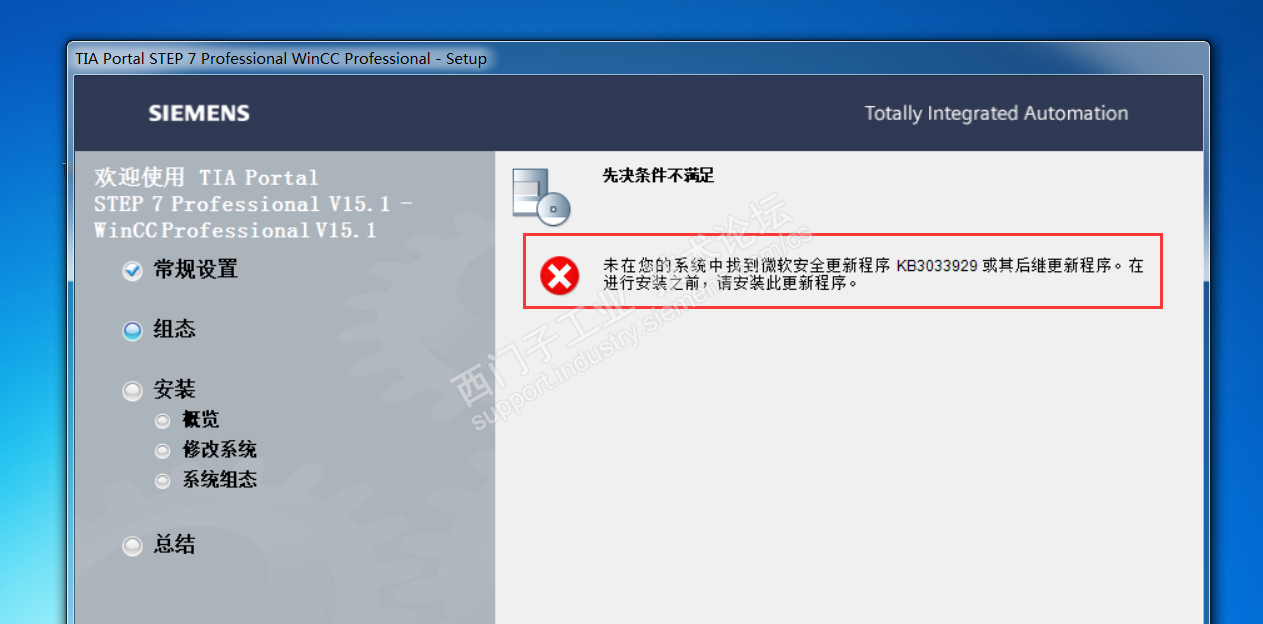Click the SIEMENS logo in the header

coord(199,113)
